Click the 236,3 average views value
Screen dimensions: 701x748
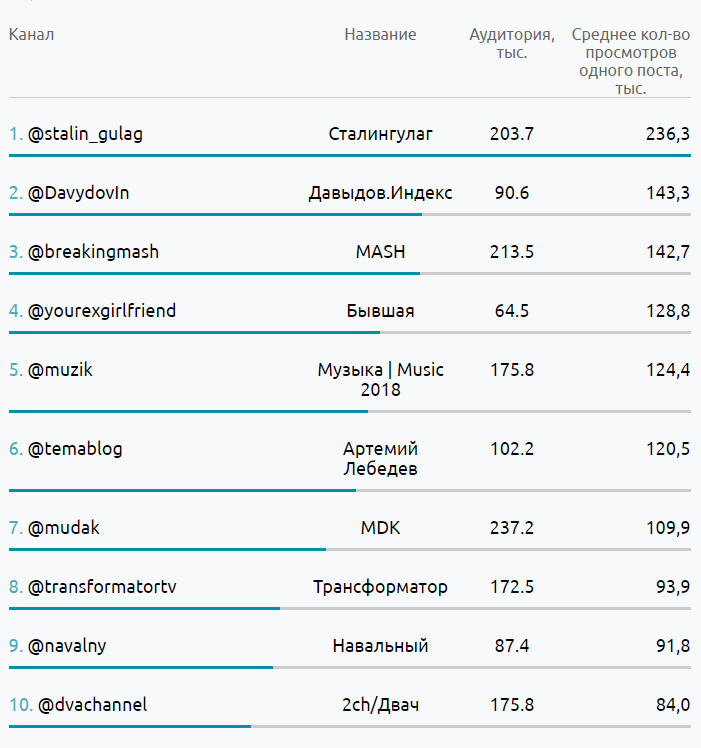pyautogui.click(x=667, y=134)
